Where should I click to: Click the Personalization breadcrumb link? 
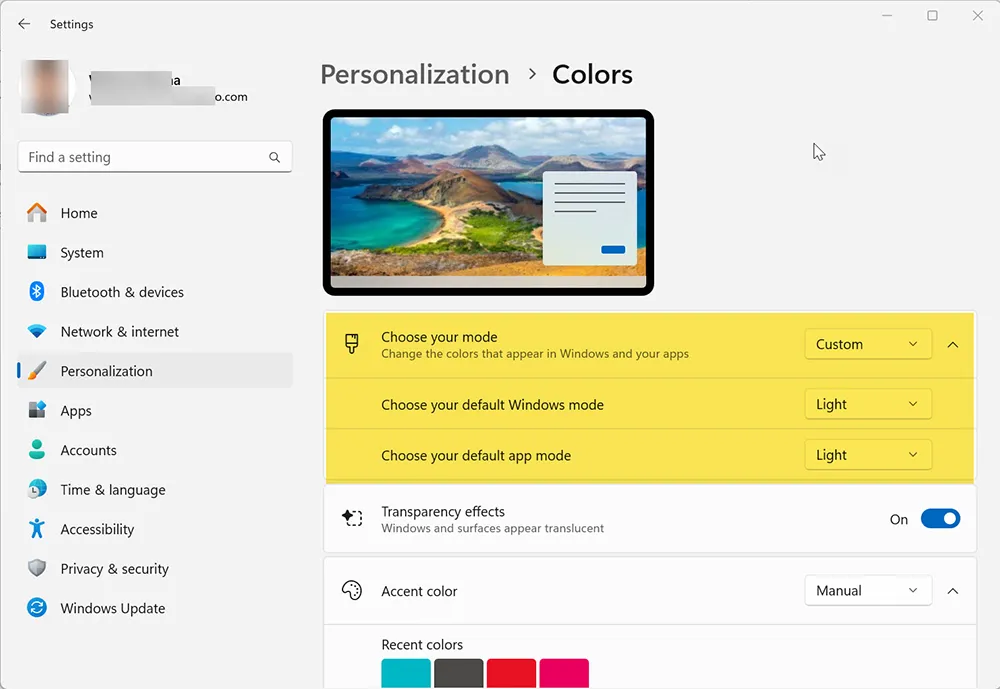(x=414, y=74)
